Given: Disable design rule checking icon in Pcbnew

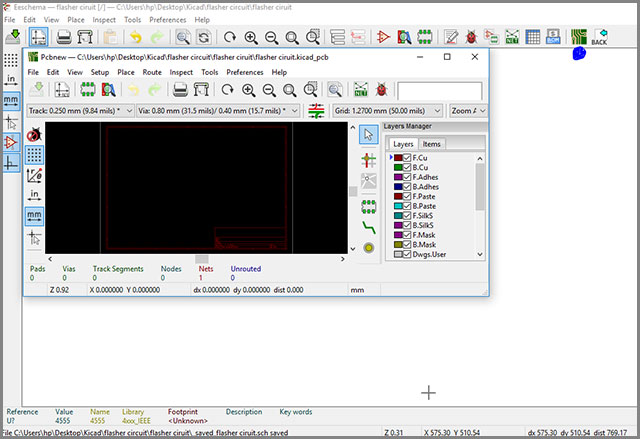Looking at the screenshot, I should point(34,135).
